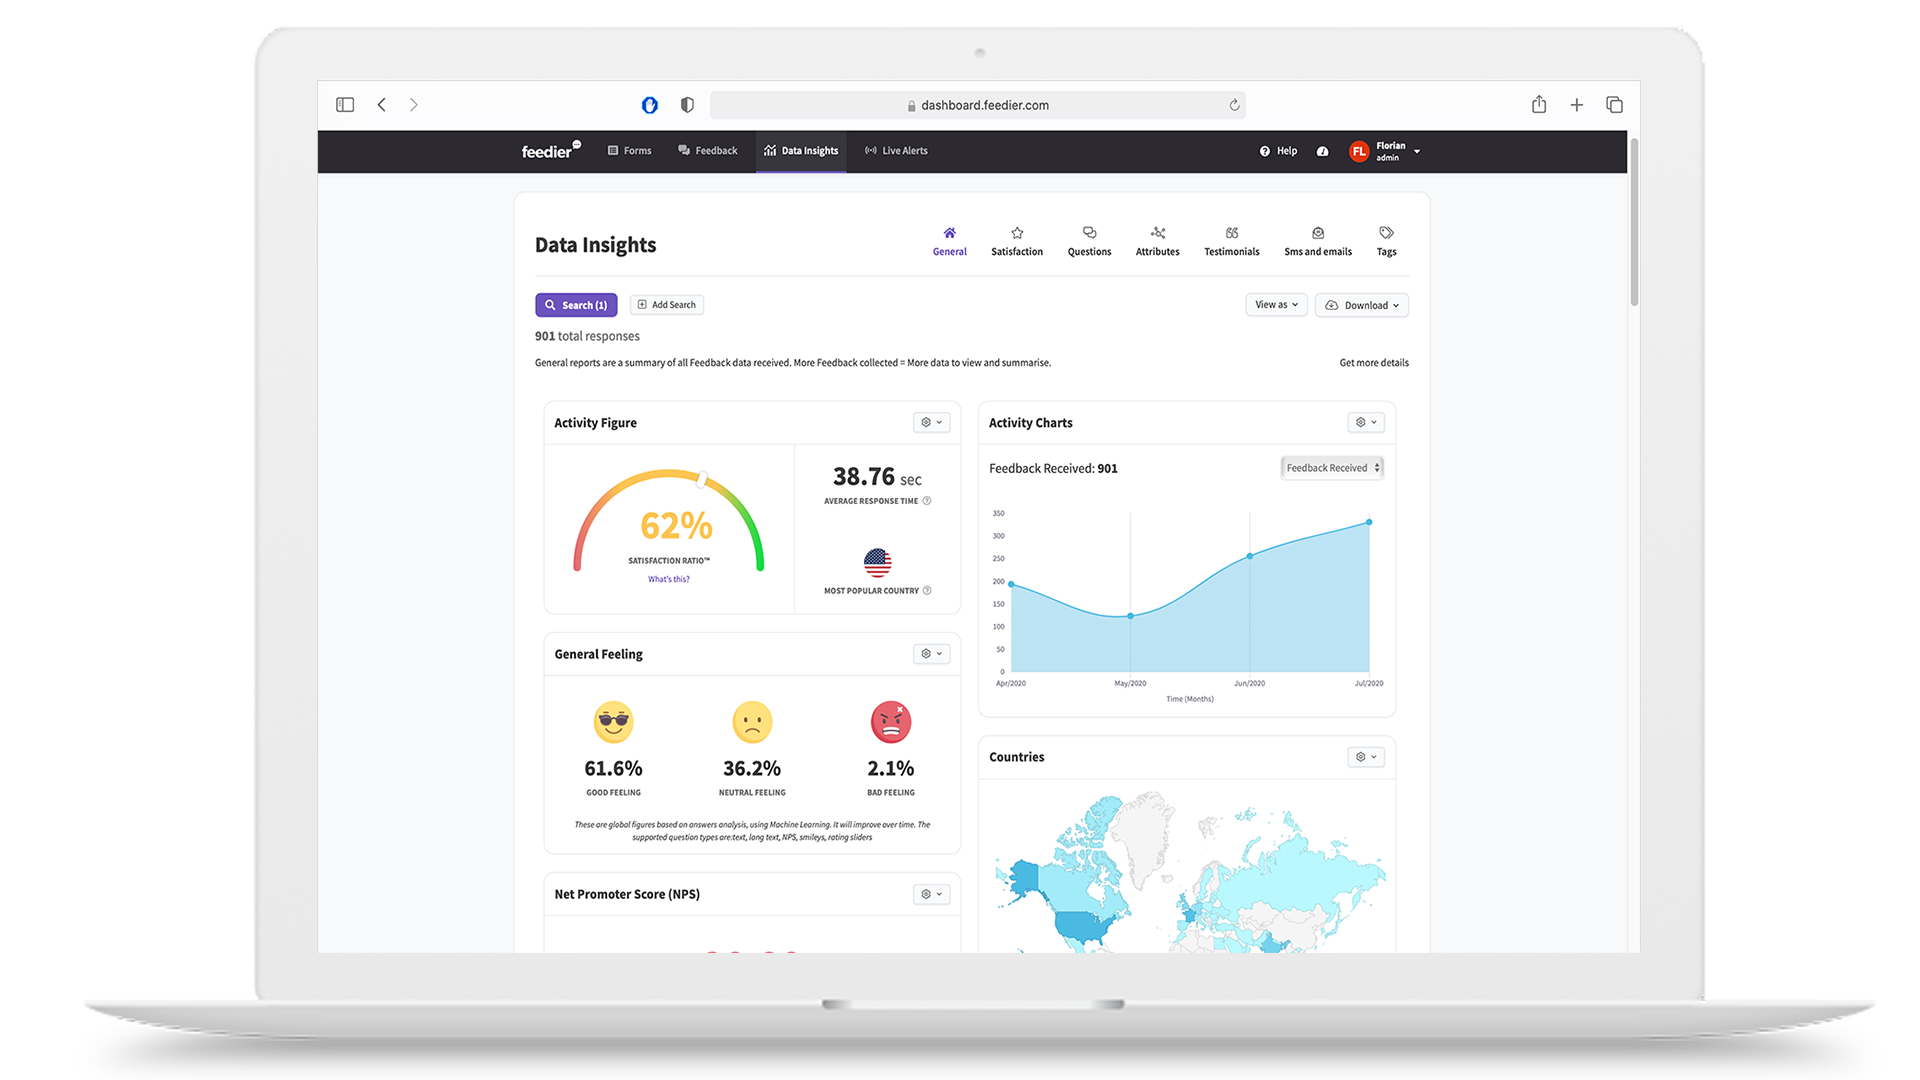Viewport: 1920px width, 1080px height.
Task: Go to the Live Alerts menu
Action: [896, 151]
